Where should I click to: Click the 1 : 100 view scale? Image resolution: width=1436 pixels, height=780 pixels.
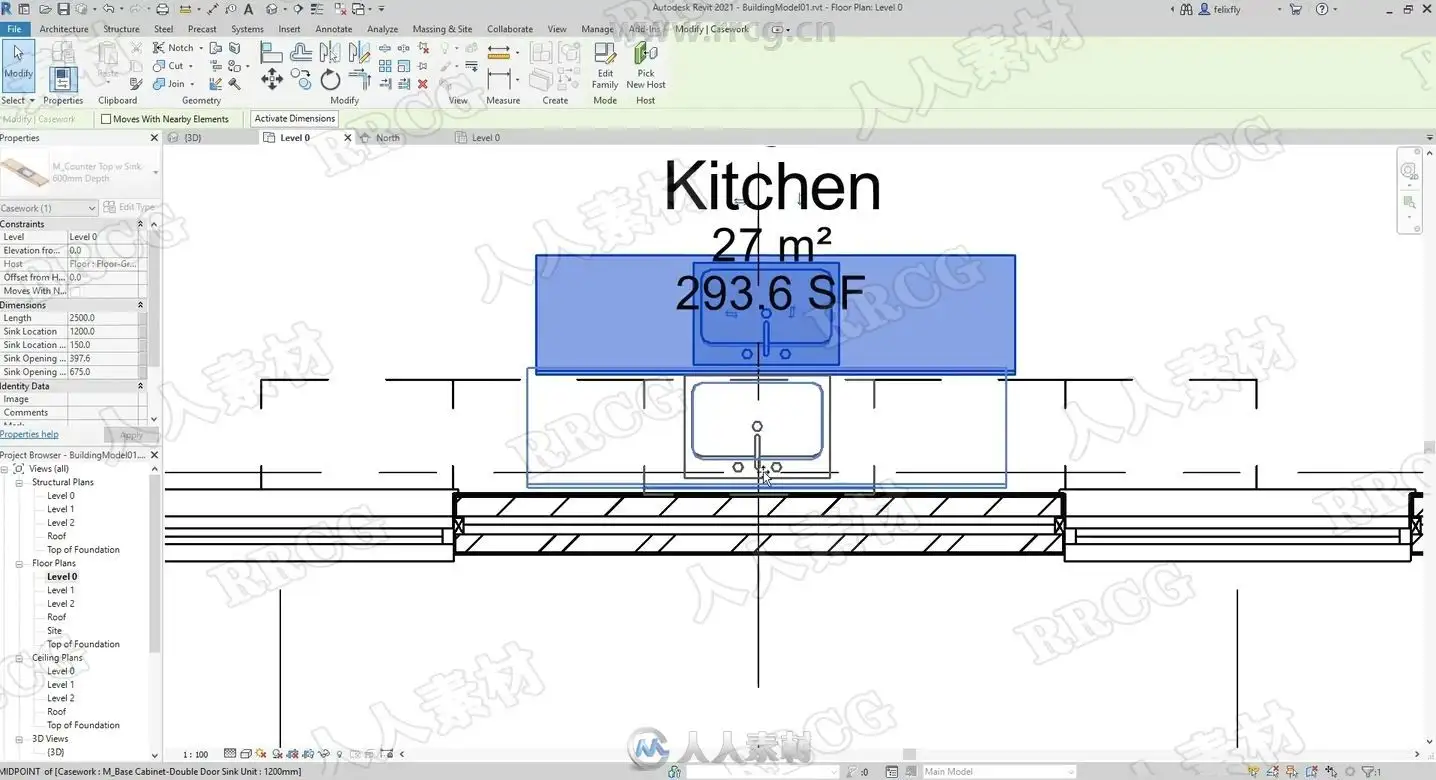point(196,755)
